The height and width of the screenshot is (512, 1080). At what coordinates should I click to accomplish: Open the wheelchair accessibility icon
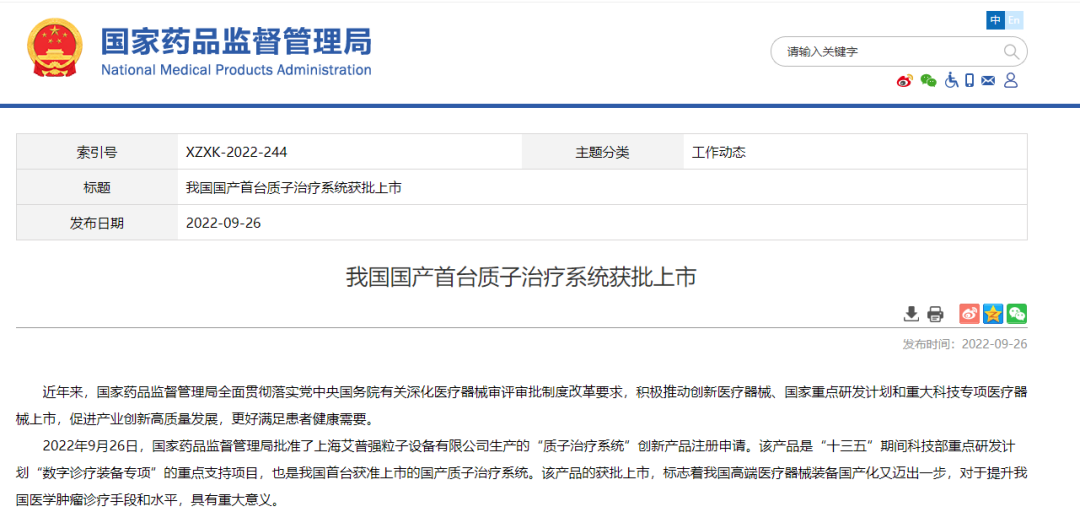click(x=951, y=80)
